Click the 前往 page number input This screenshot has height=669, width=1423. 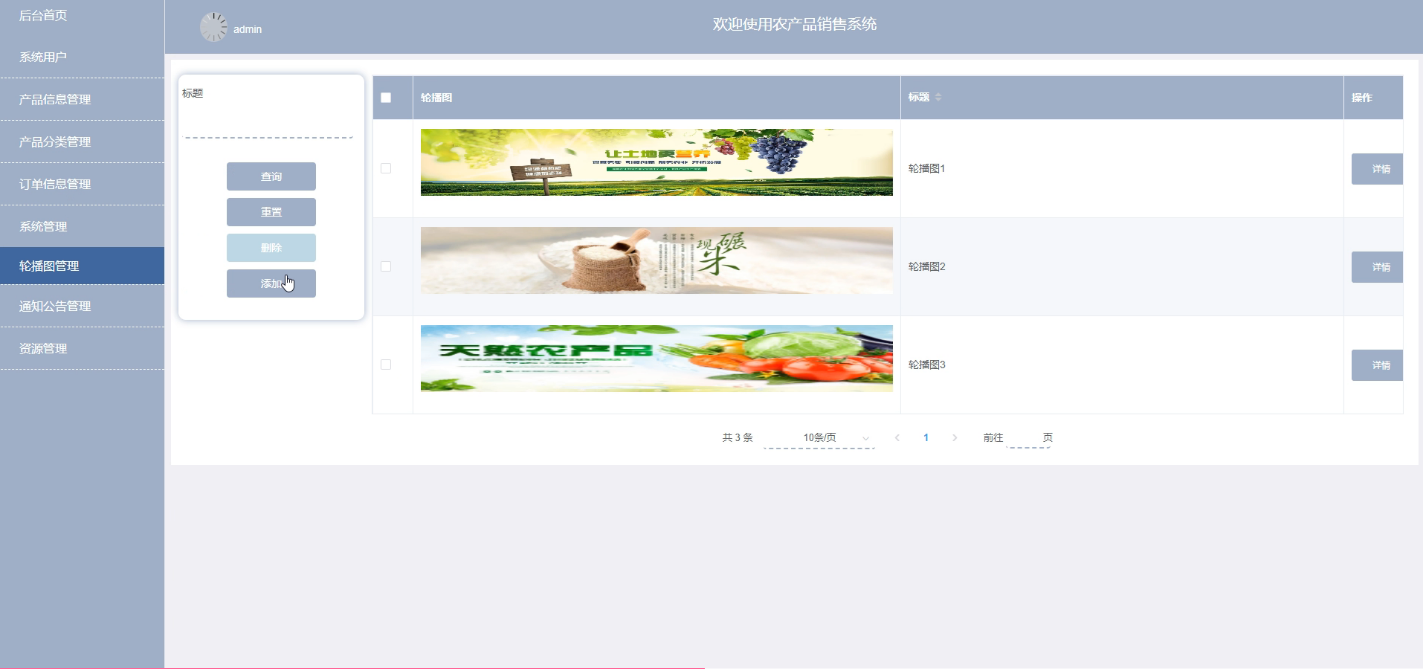[1027, 438]
